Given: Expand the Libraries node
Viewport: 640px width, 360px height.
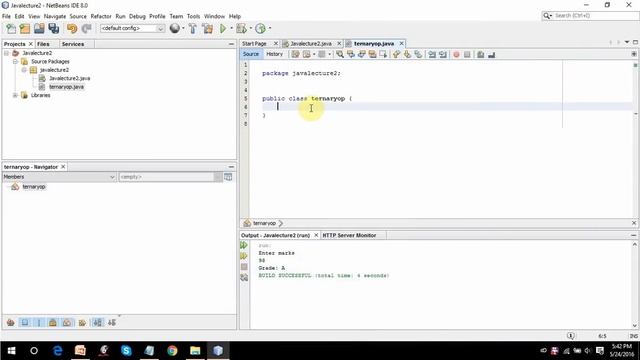Looking at the screenshot, I should 15,96.
